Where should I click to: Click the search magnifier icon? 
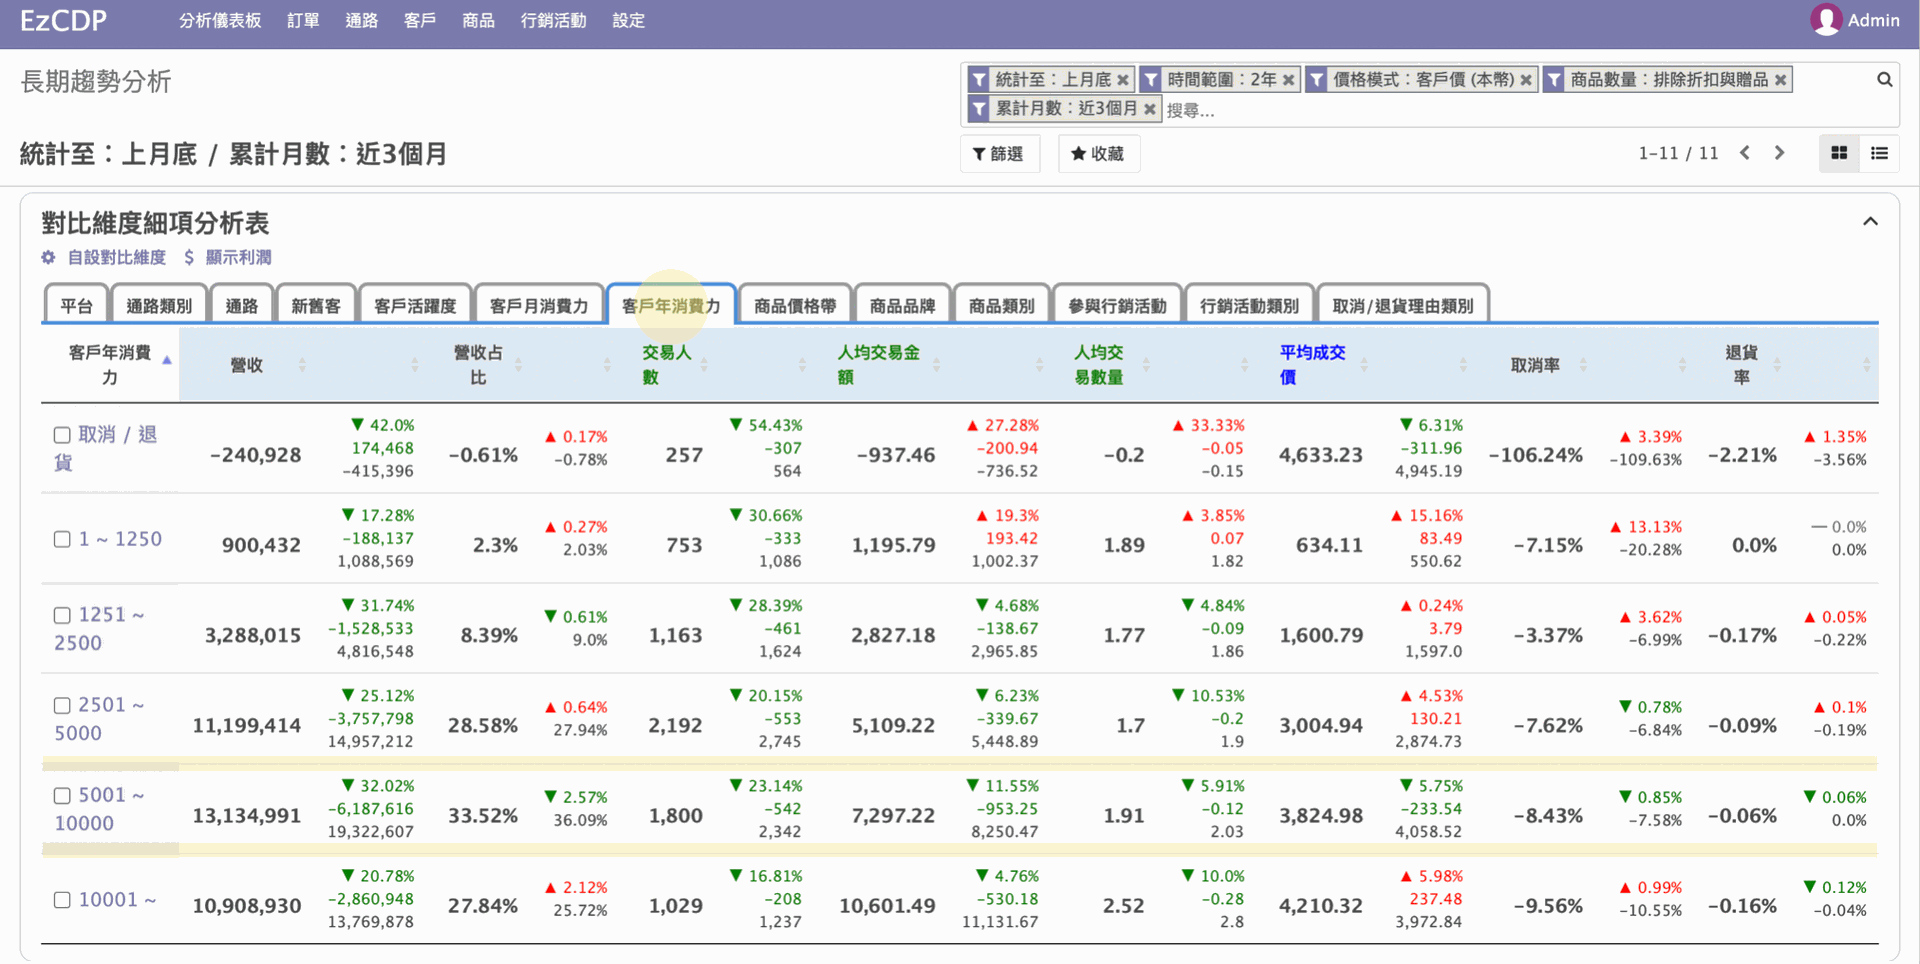pos(1884,80)
